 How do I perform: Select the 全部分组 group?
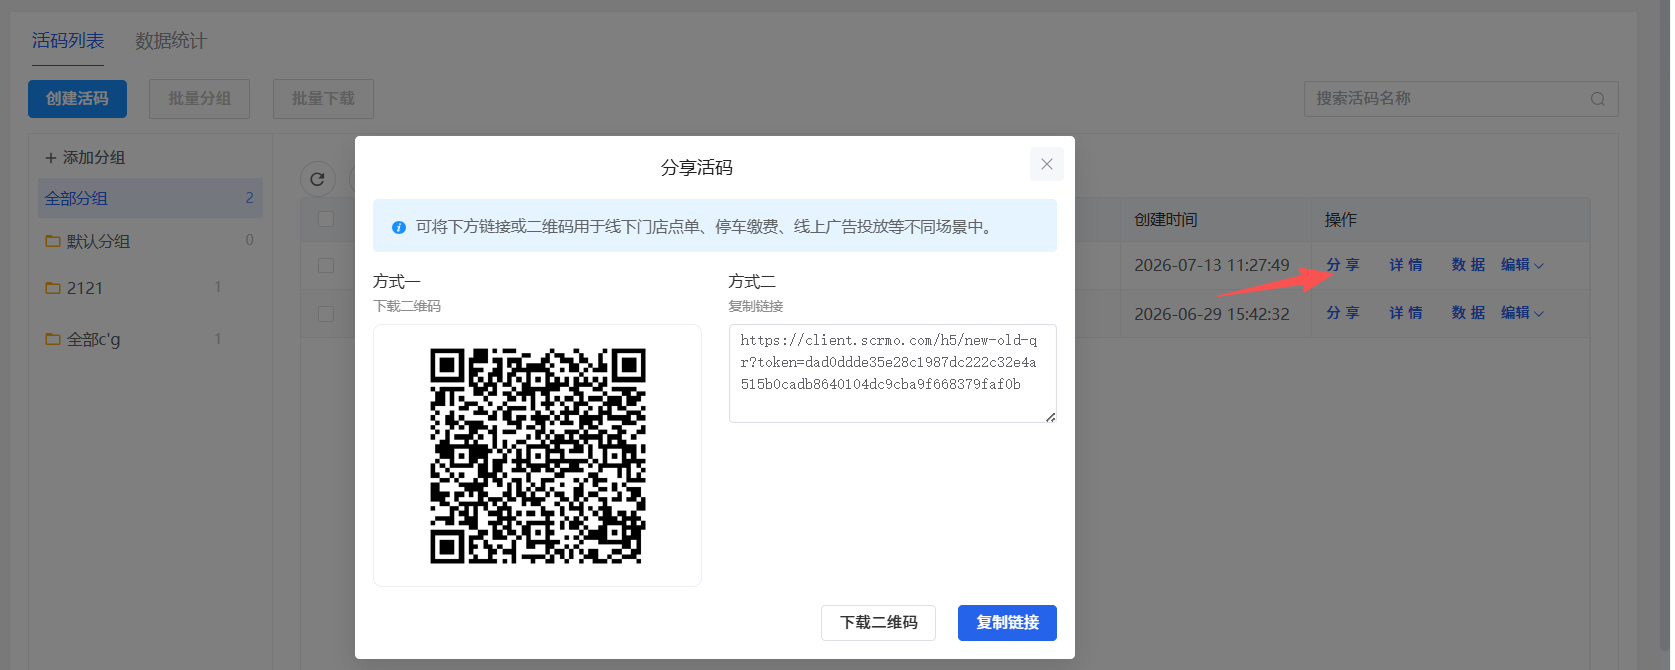click(x=150, y=198)
